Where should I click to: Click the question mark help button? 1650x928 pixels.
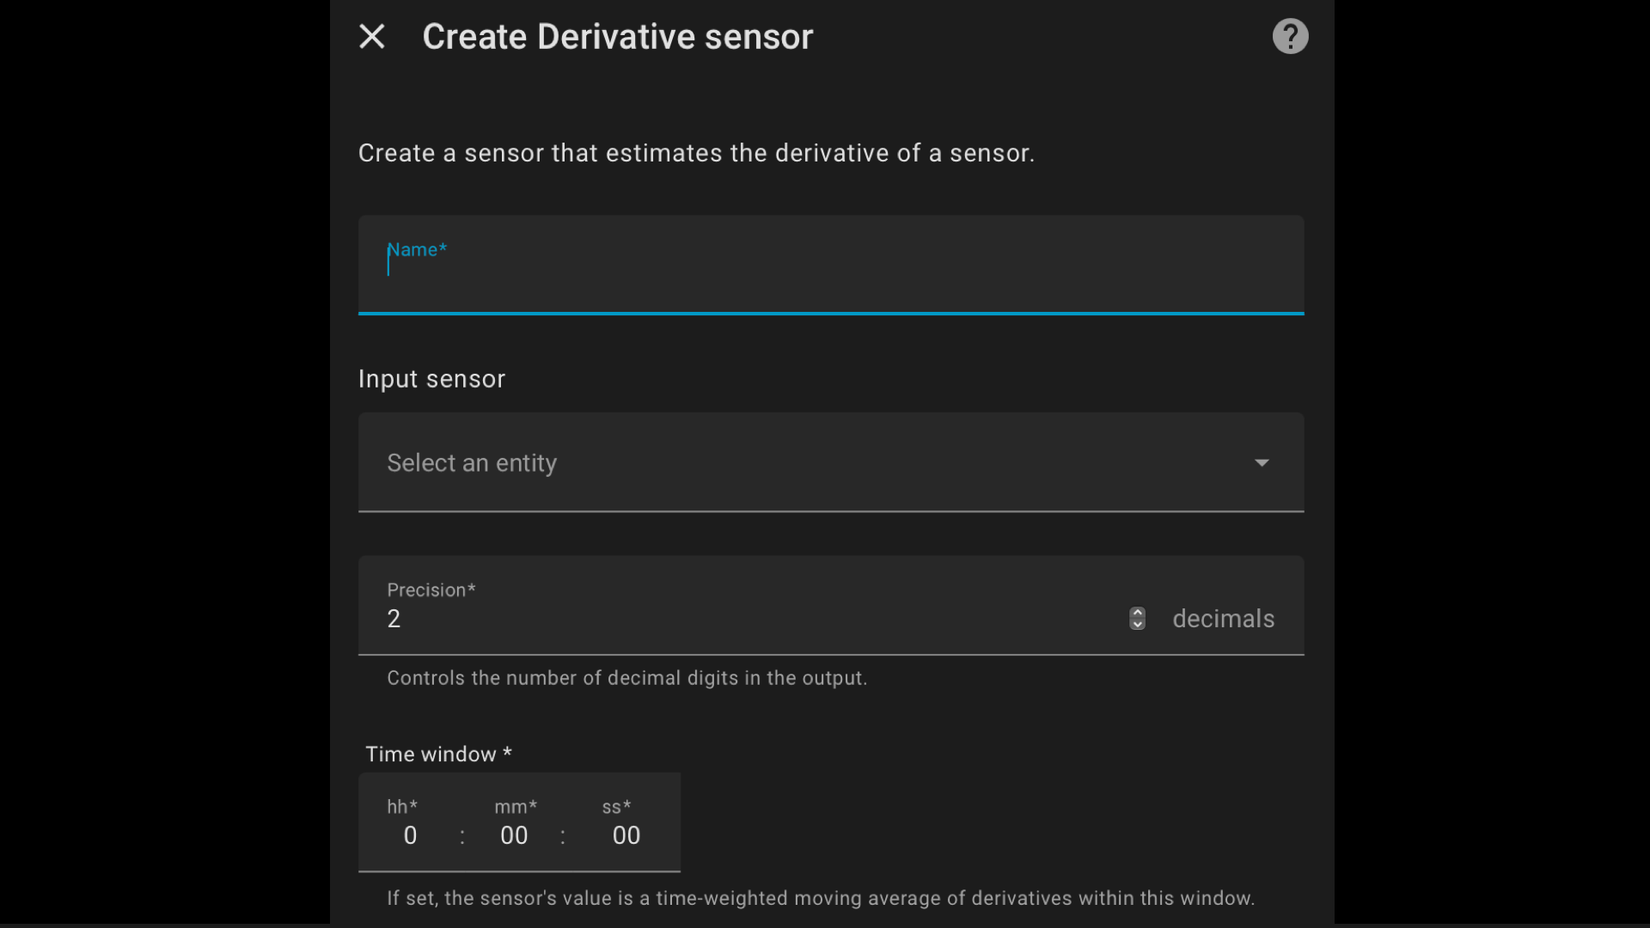pos(1290,36)
